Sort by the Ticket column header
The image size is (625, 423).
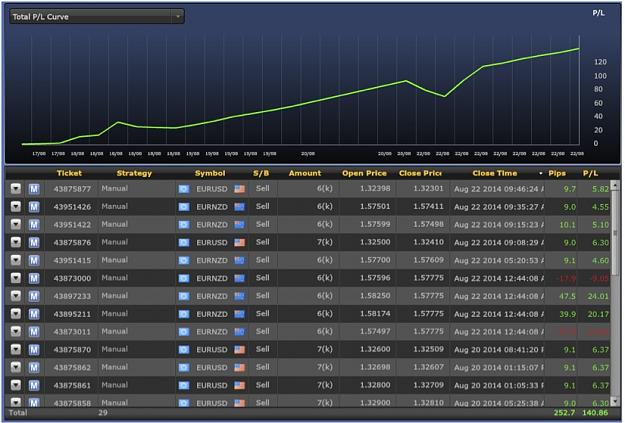(69, 173)
